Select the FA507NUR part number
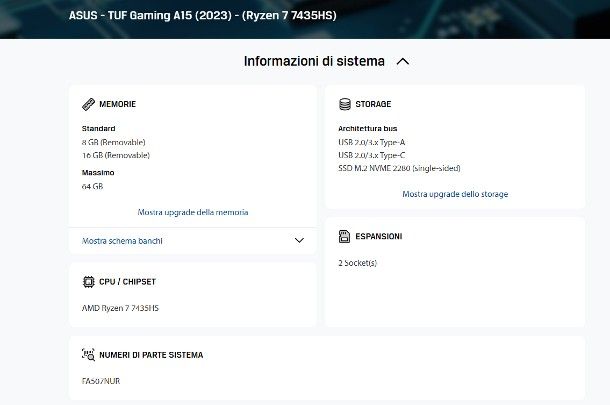The image size is (610, 405). coord(101,381)
